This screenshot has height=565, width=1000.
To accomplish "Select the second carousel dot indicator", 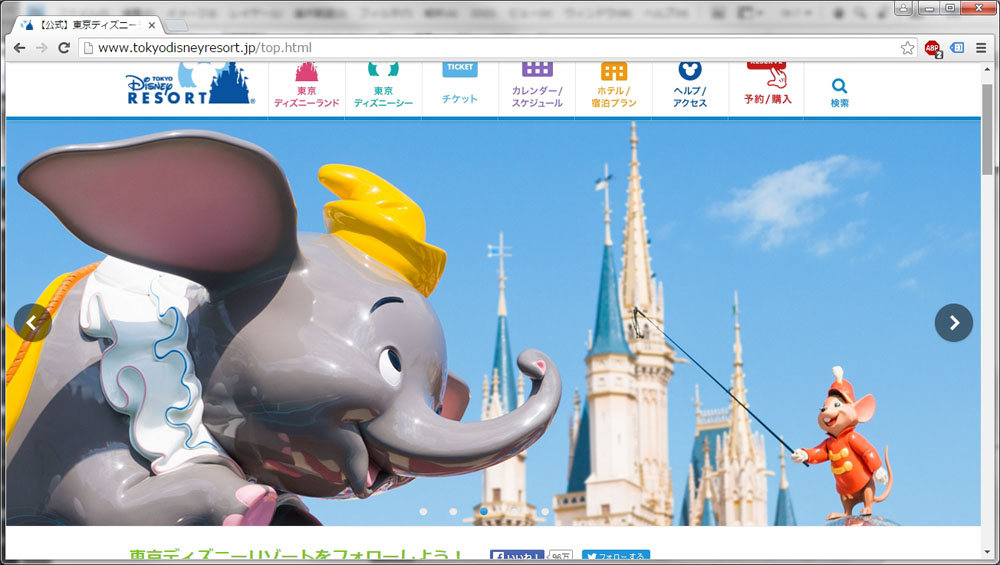I will [x=453, y=511].
